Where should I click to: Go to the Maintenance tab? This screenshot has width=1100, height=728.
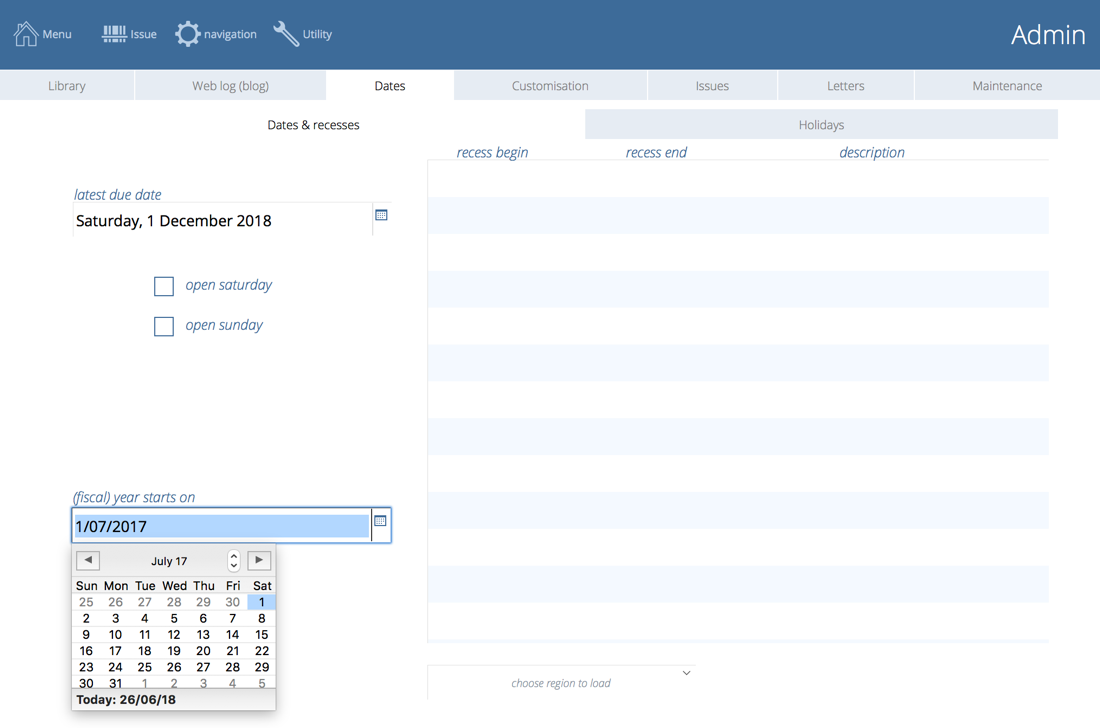1007,86
